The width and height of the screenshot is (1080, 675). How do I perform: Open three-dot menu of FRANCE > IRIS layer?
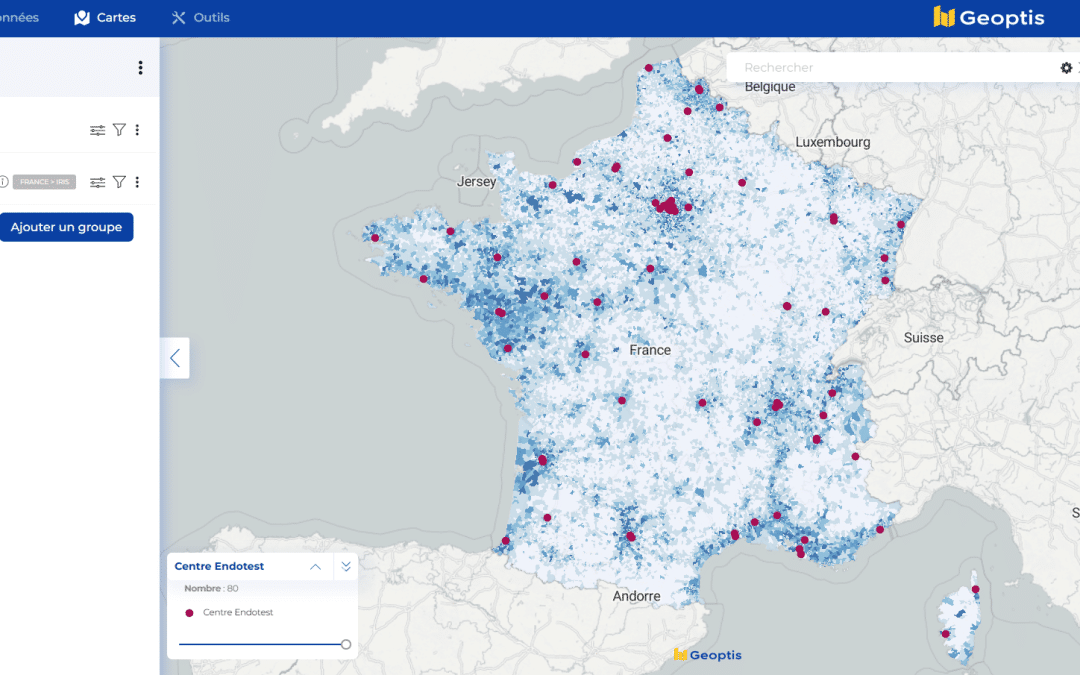coord(137,182)
